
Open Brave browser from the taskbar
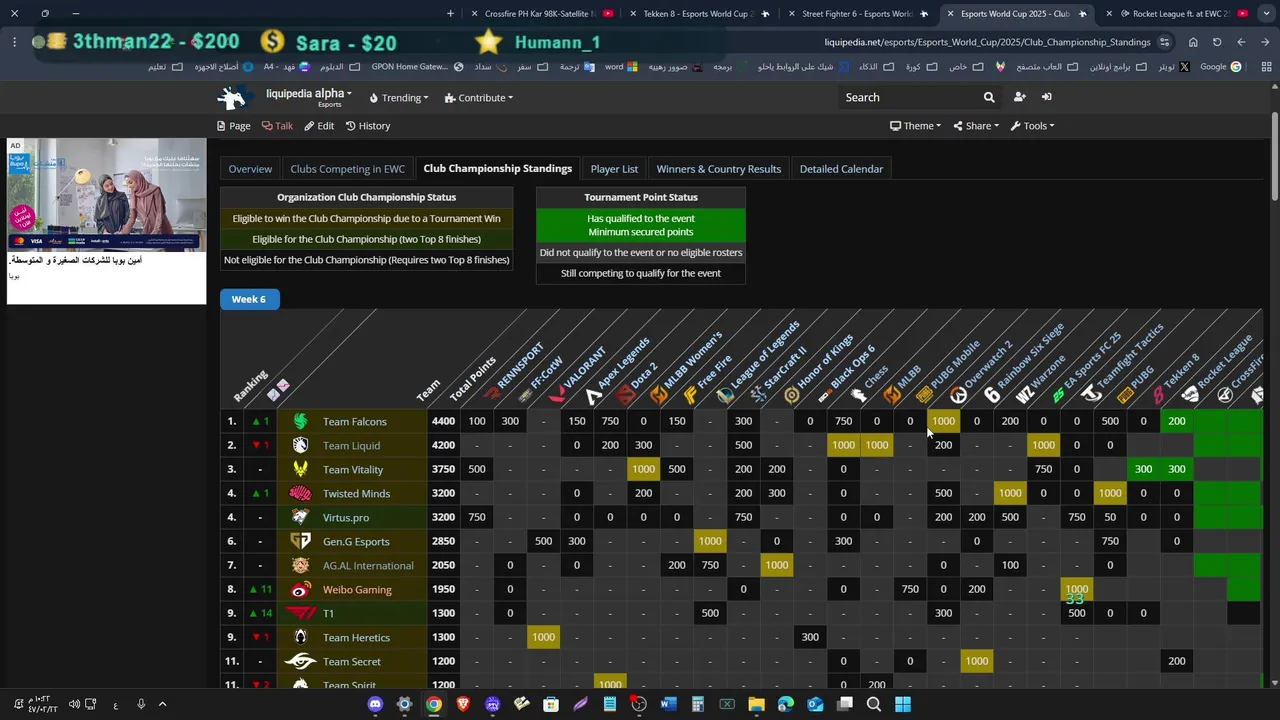click(463, 704)
